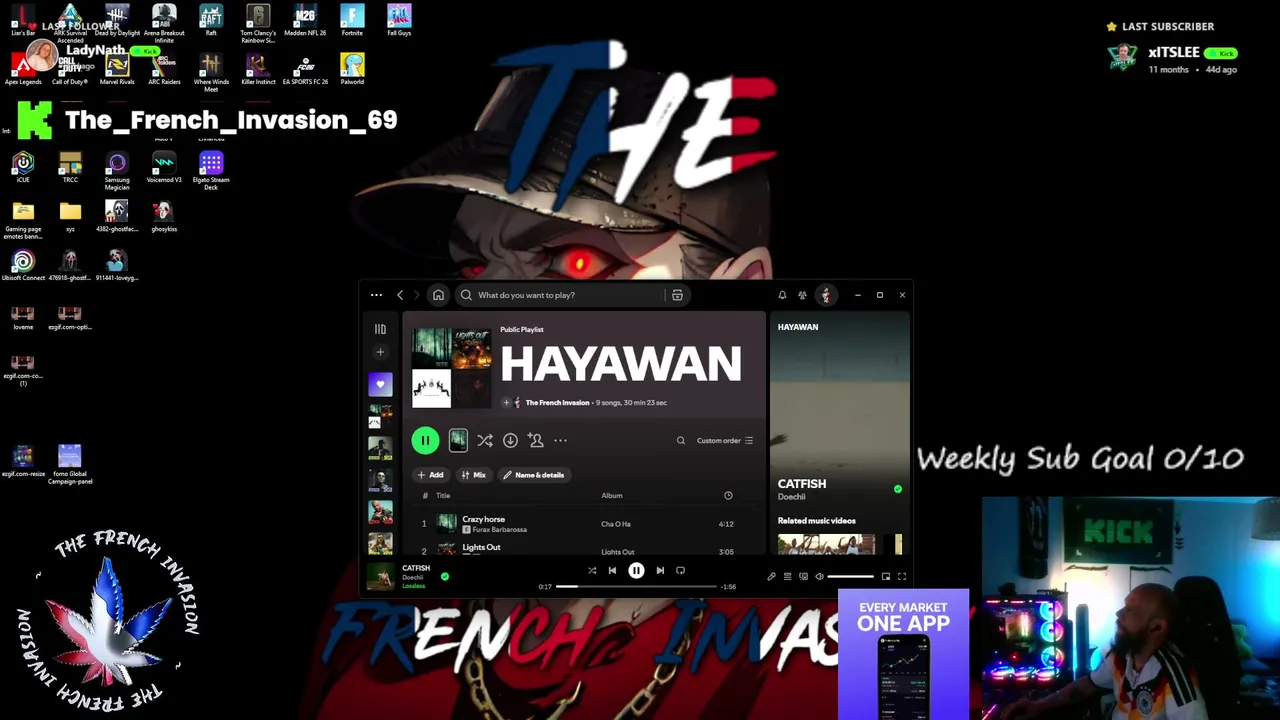Open the notifications bell in Spotify

point(782,295)
